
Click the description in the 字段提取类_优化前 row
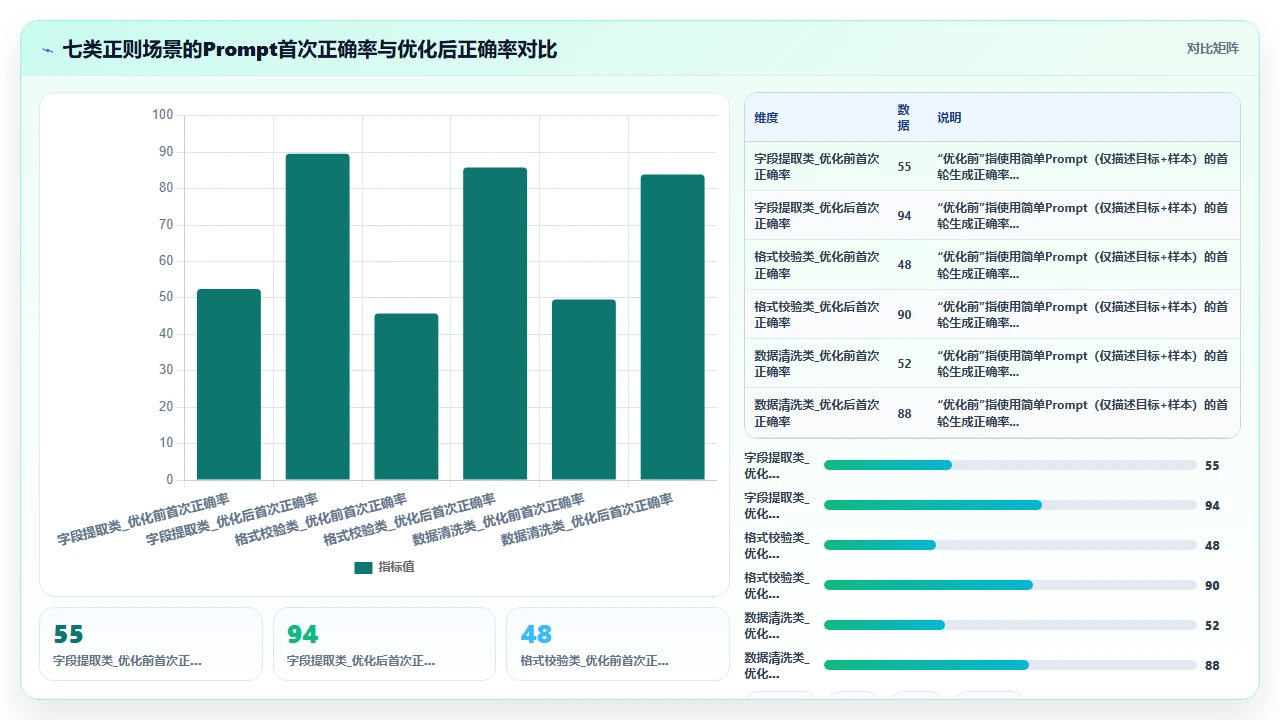coord(1082,166)
